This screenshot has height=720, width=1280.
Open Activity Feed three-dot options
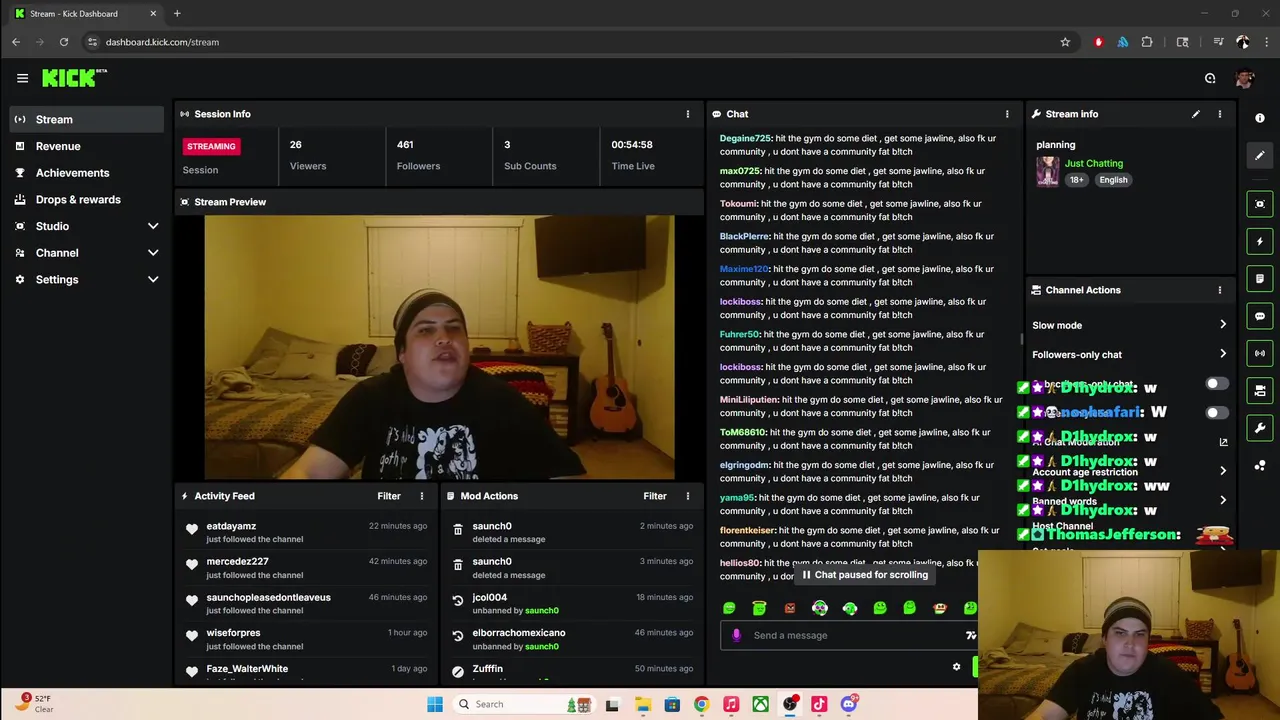coord(422,496)
